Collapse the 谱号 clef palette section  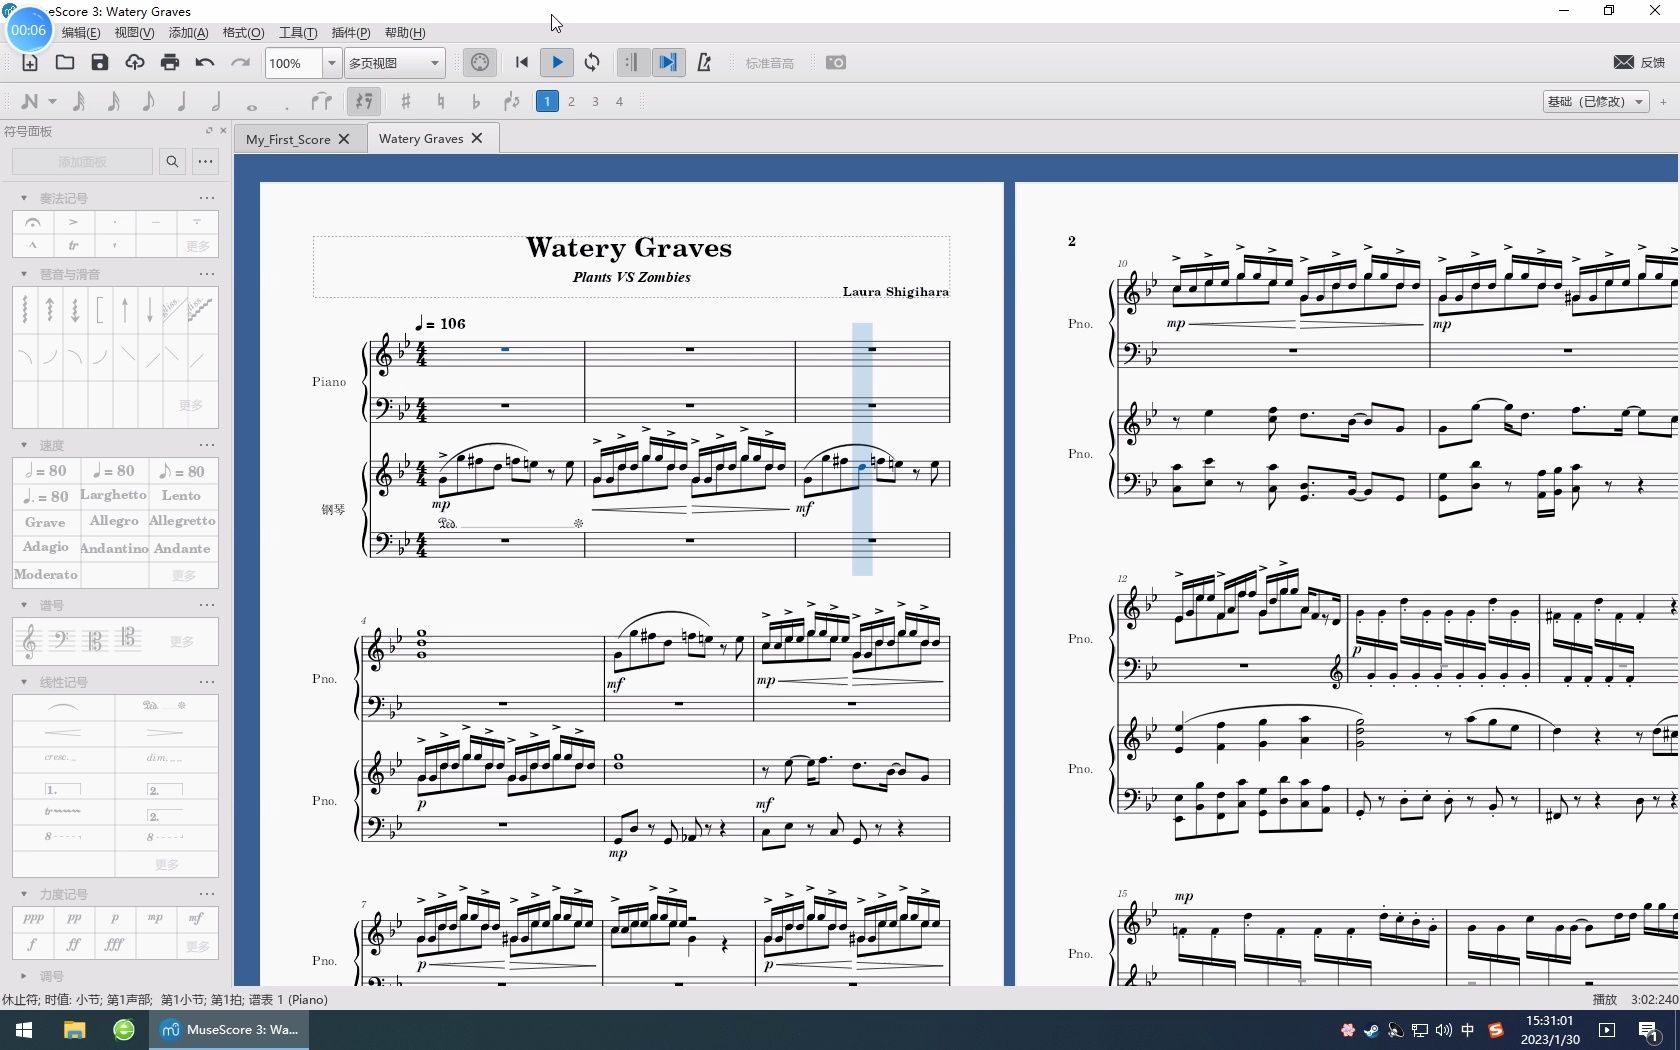click(24, 605)
